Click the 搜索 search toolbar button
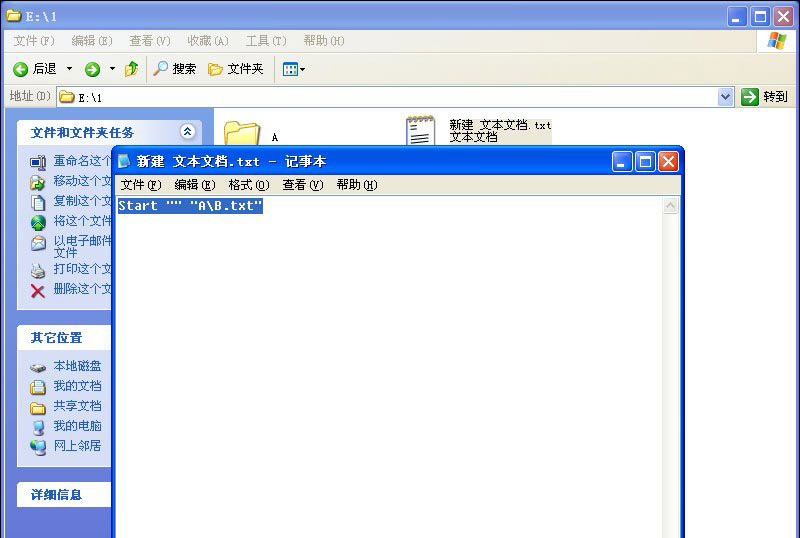The height and width of the screenshot is (538, 800). tap(174, 69)
